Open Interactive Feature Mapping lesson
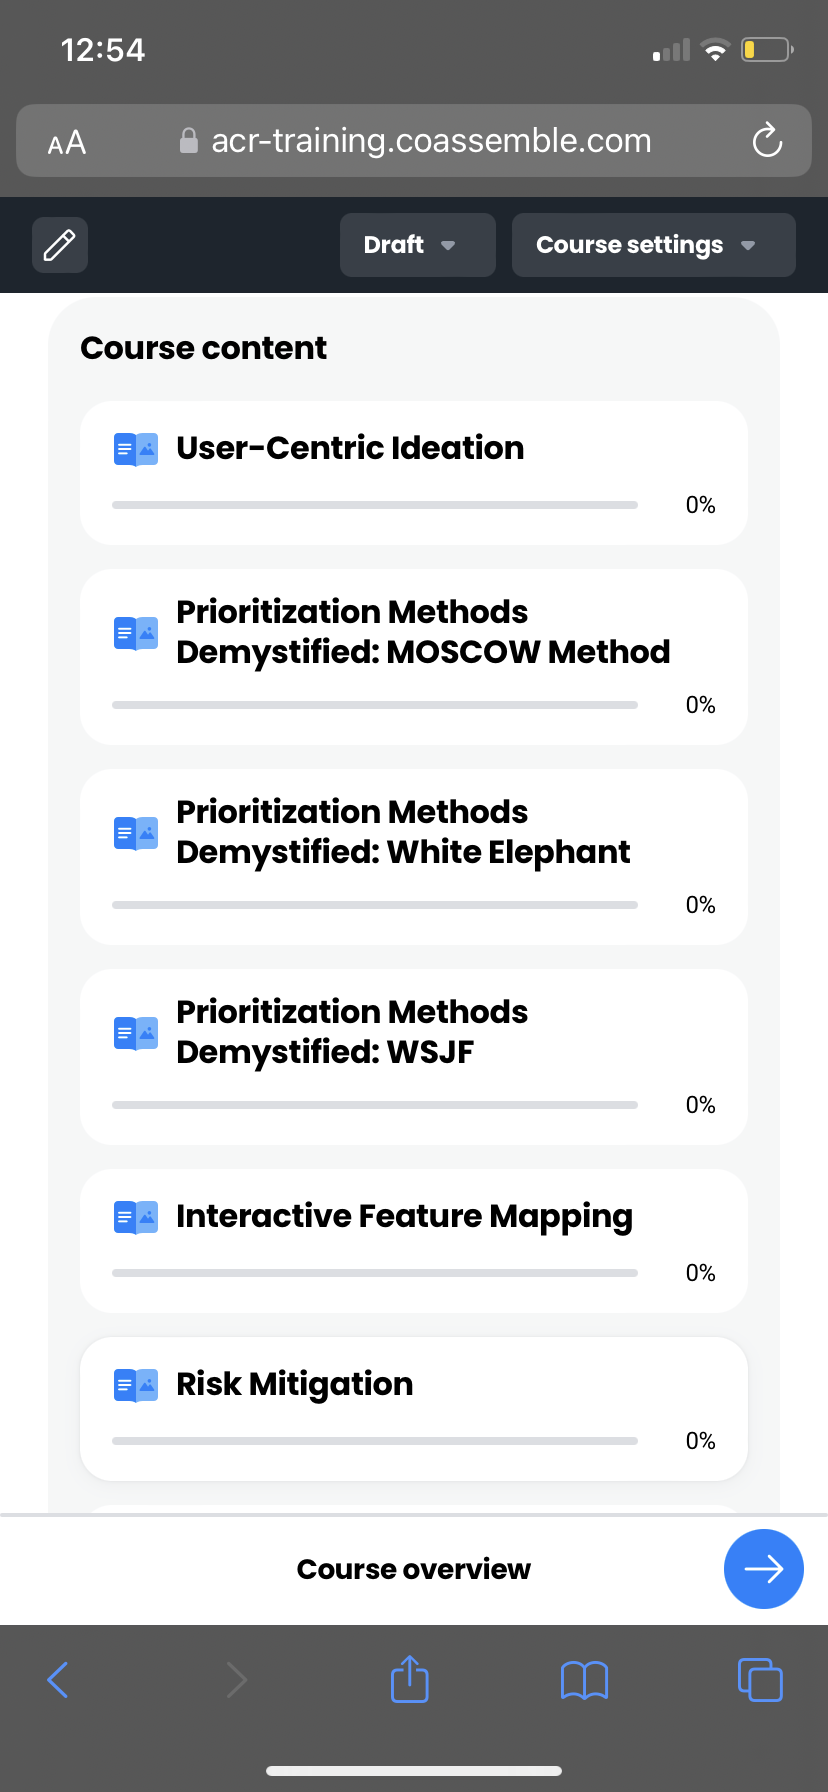Image resolution: width=828 pixels, height=1792 pixels. [404, 1216]
